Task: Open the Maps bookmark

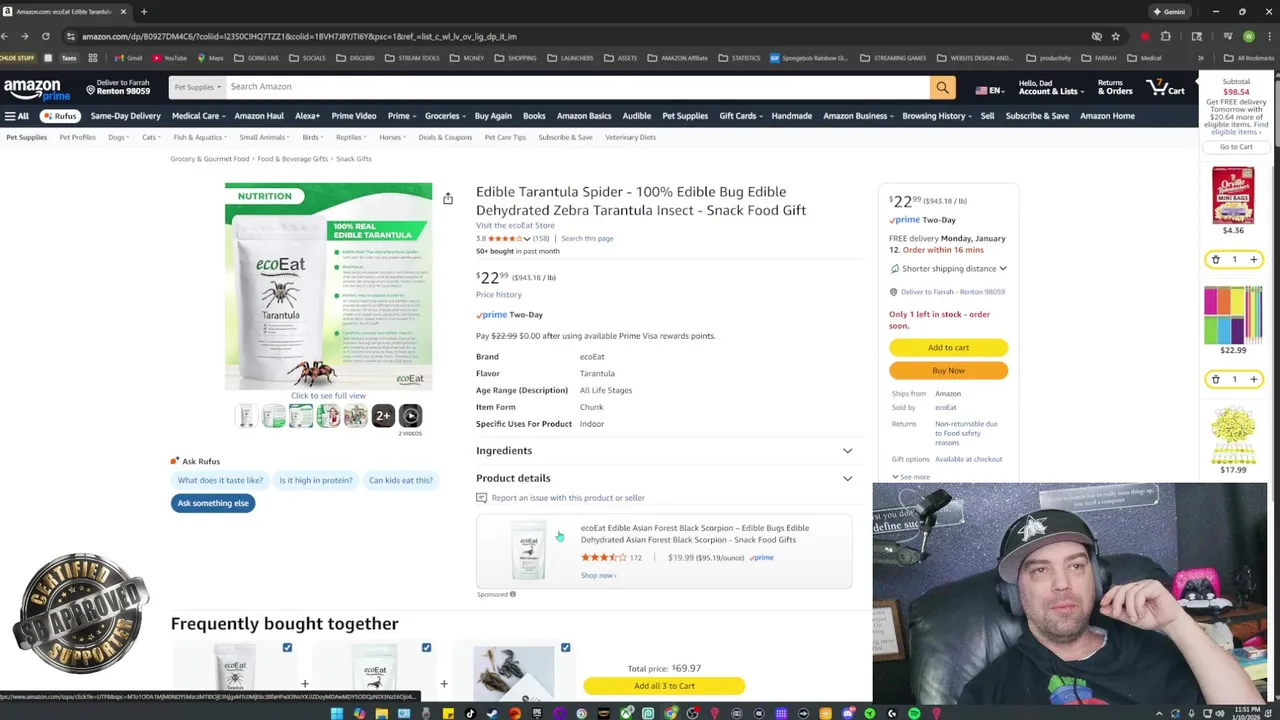Action: tap(211, 58)
